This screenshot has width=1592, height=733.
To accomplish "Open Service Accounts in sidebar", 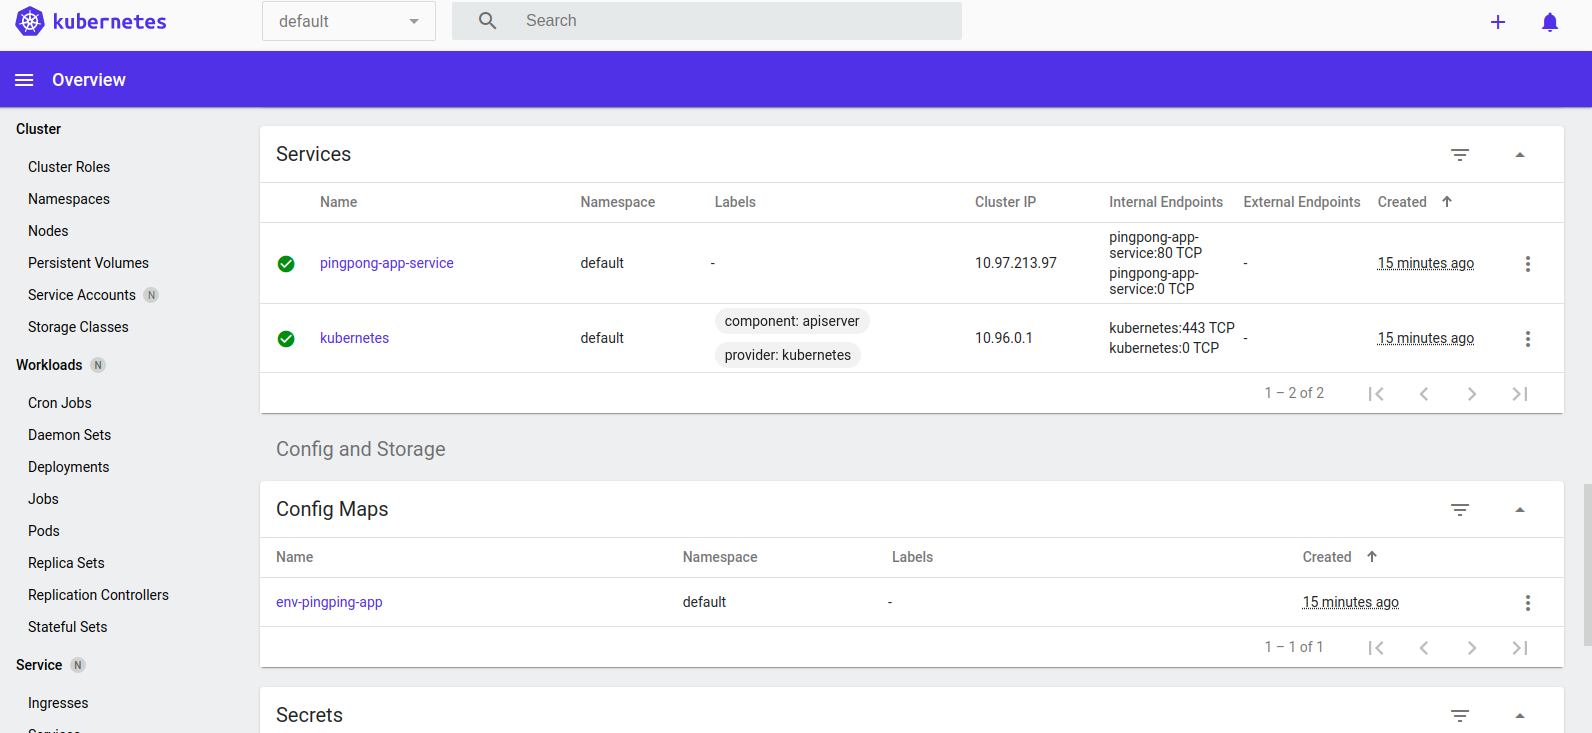I will pos(82,295).
